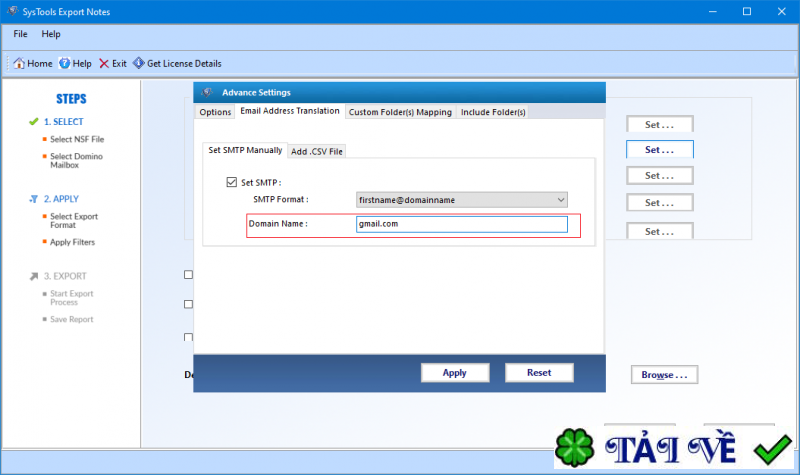Click the first Set... button
This screenshot has width=800, height=475.
(x=659, y=124)
